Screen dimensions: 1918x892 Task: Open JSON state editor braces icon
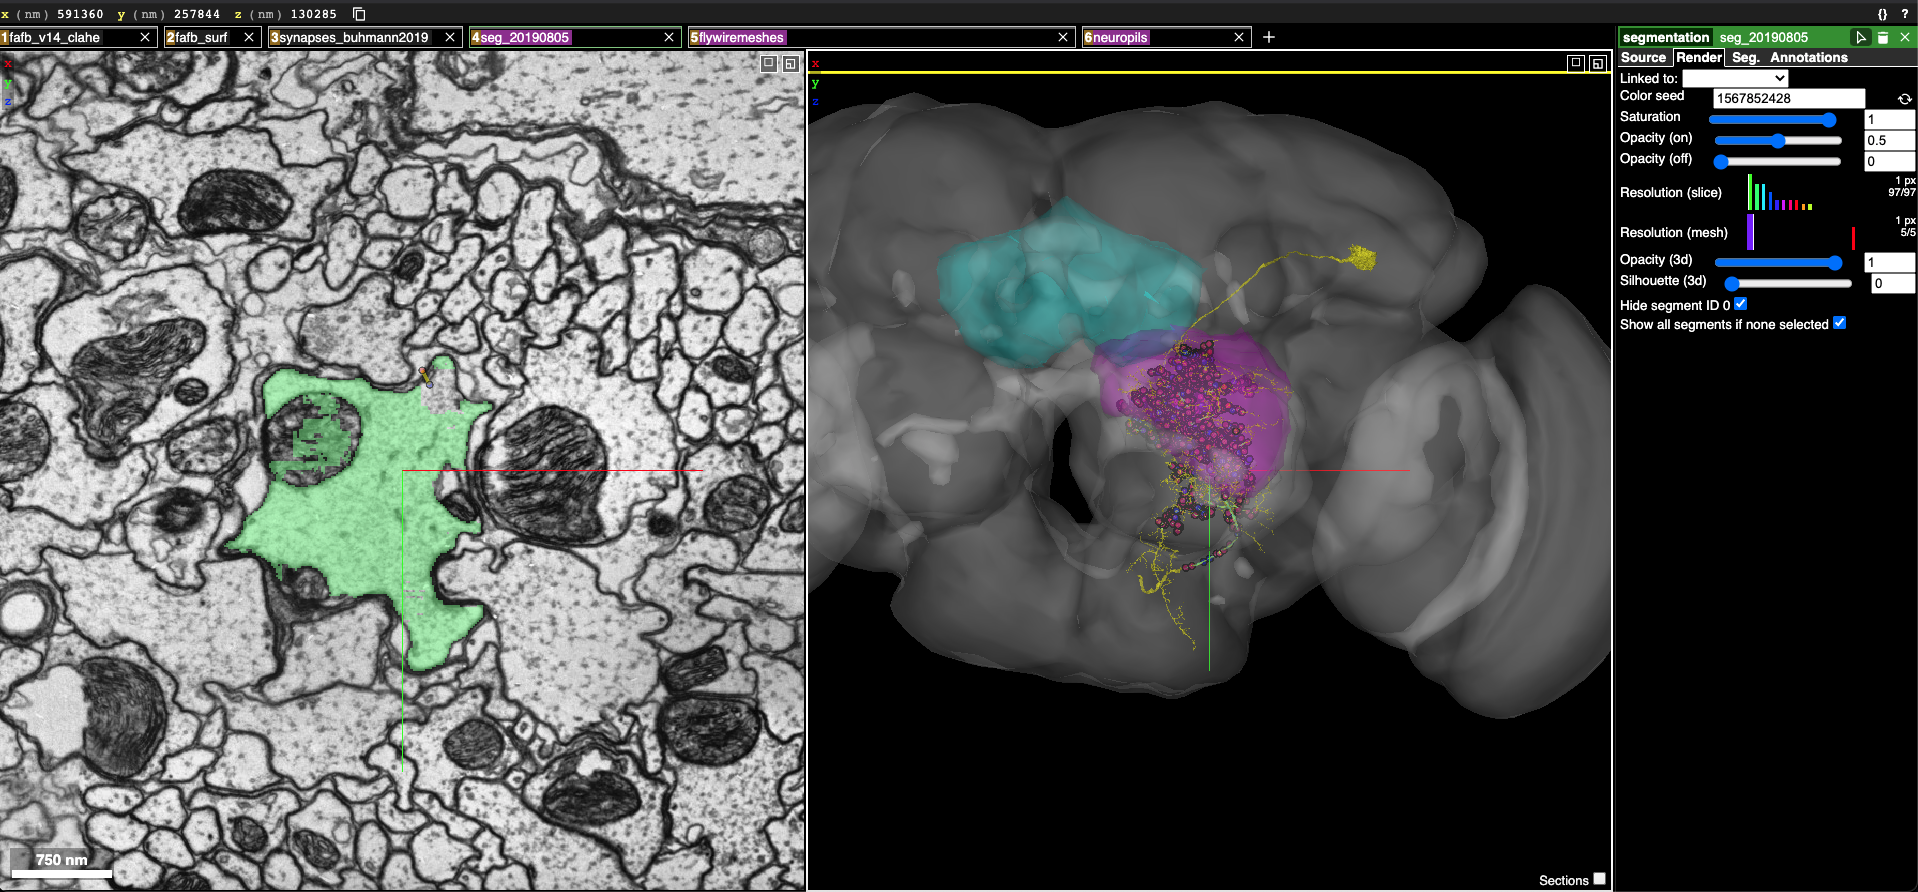click(1882, 14)
